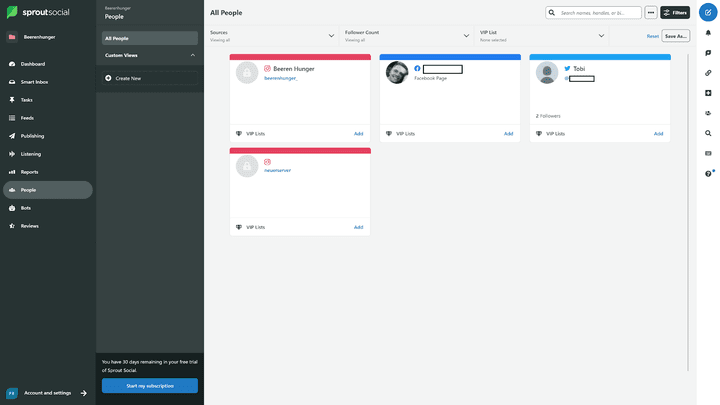Click the Sprout Social logo
This screenshot has width=720, height=405.
pyautogui.click(x=38, y=12)
